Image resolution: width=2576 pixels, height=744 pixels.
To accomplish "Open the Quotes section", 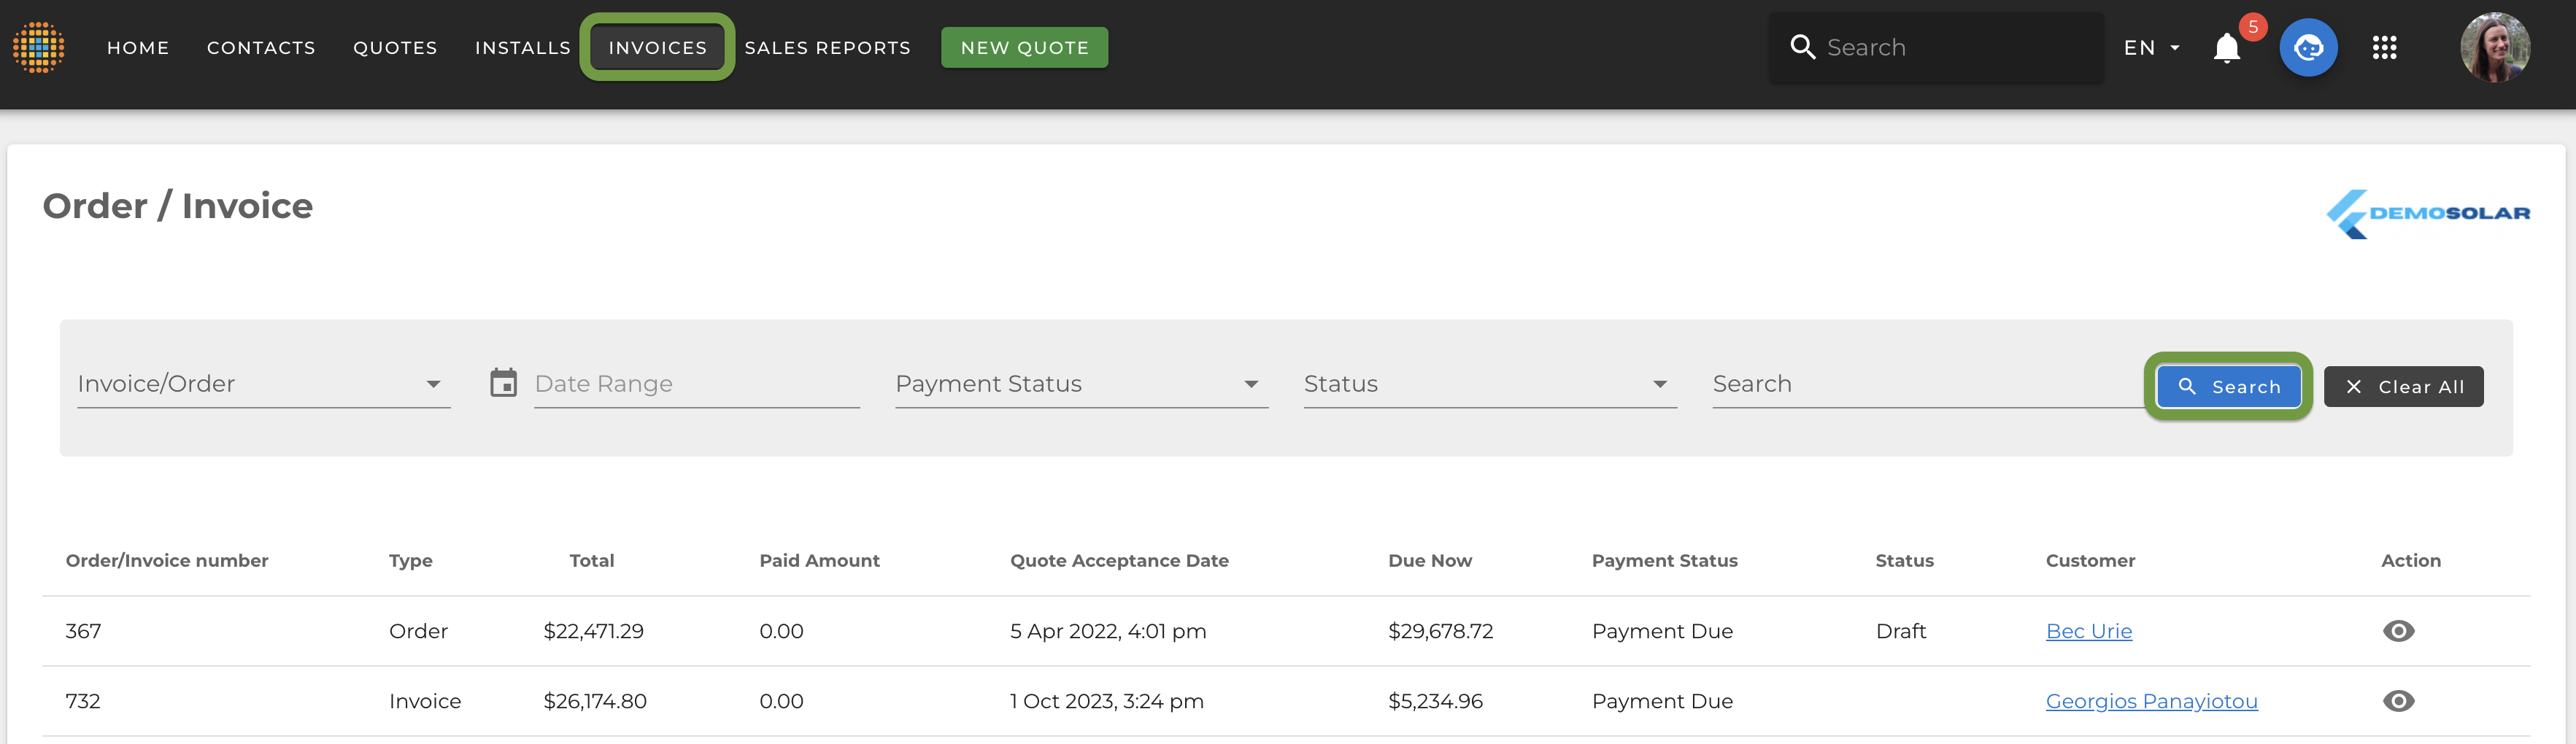I will (x=395, y=48).
